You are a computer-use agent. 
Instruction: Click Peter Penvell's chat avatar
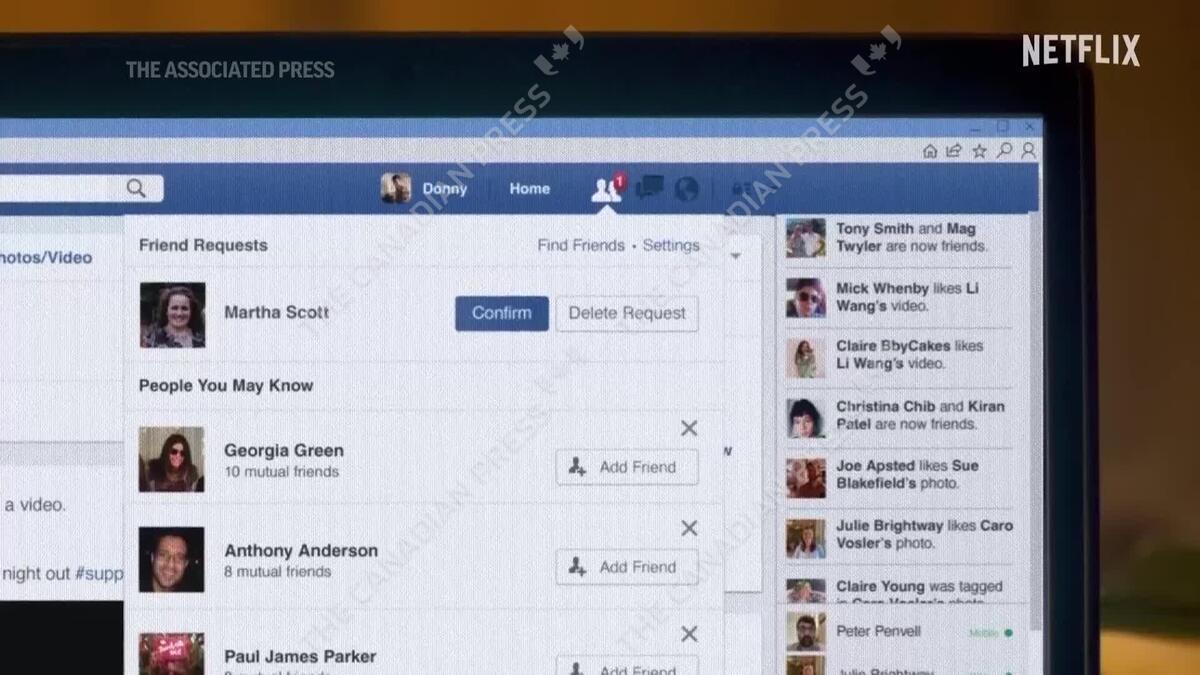[x=805, y=632]
